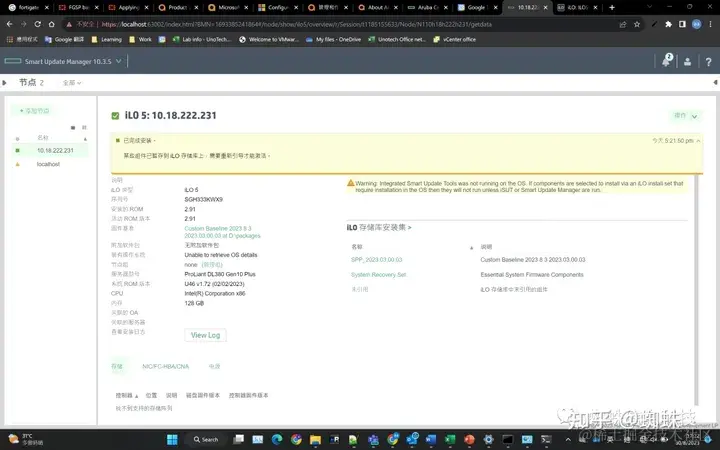The image size is (720, 450).
Task: Reload the current browser page
Action: 38,24
